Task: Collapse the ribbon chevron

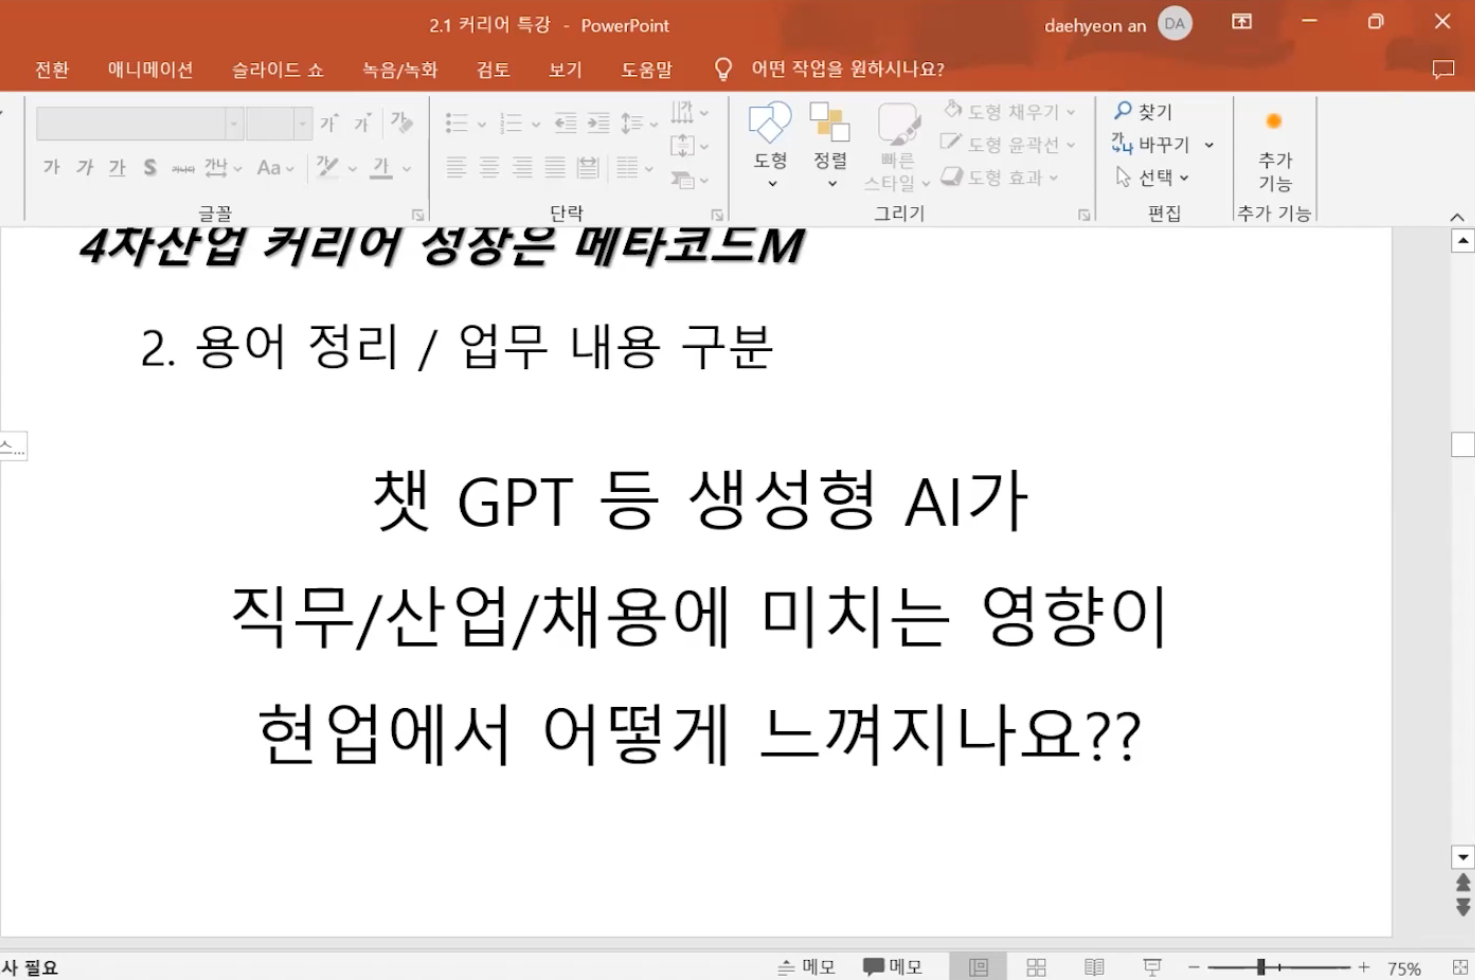Action: click(x=1457, y=217)
